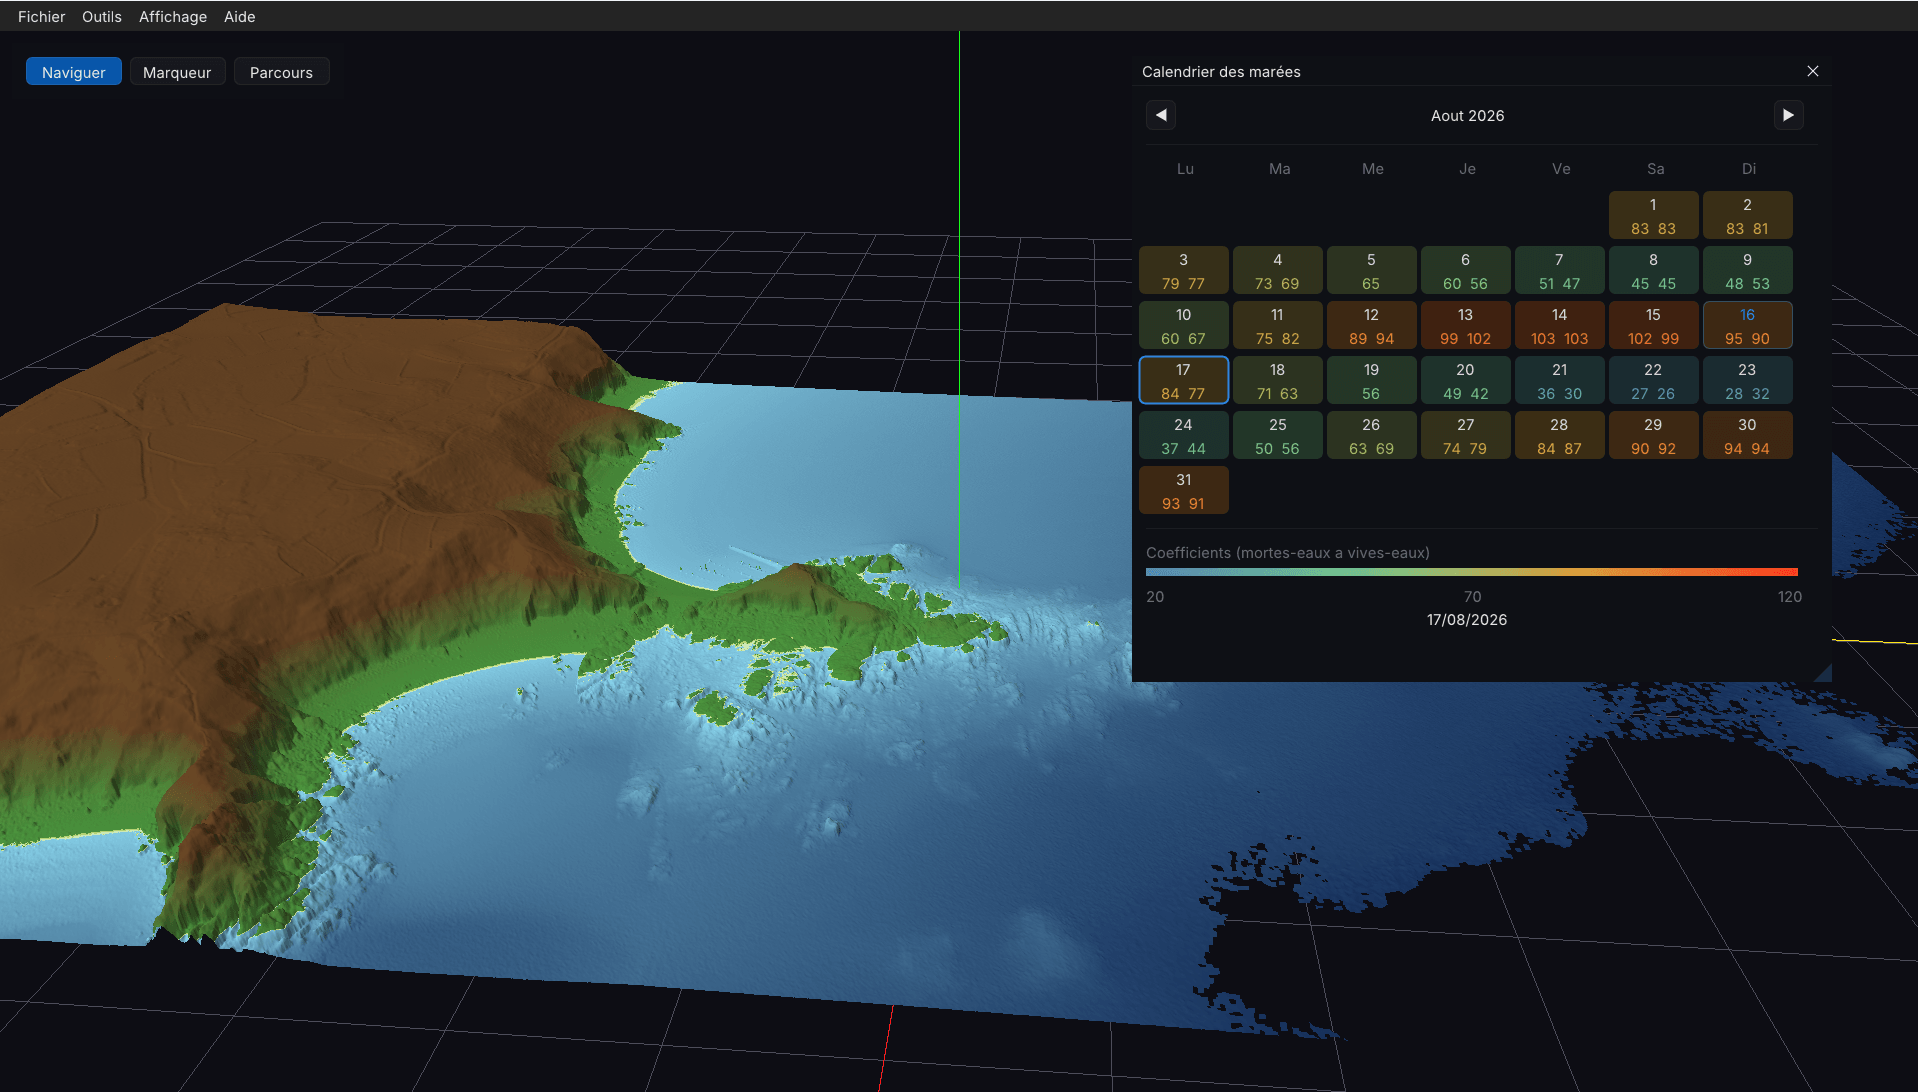The width and height of the screenshot is (1918, 1092).
Task: Select day 30 with coefficients 94 94
Action: (x=1747, y=436)
